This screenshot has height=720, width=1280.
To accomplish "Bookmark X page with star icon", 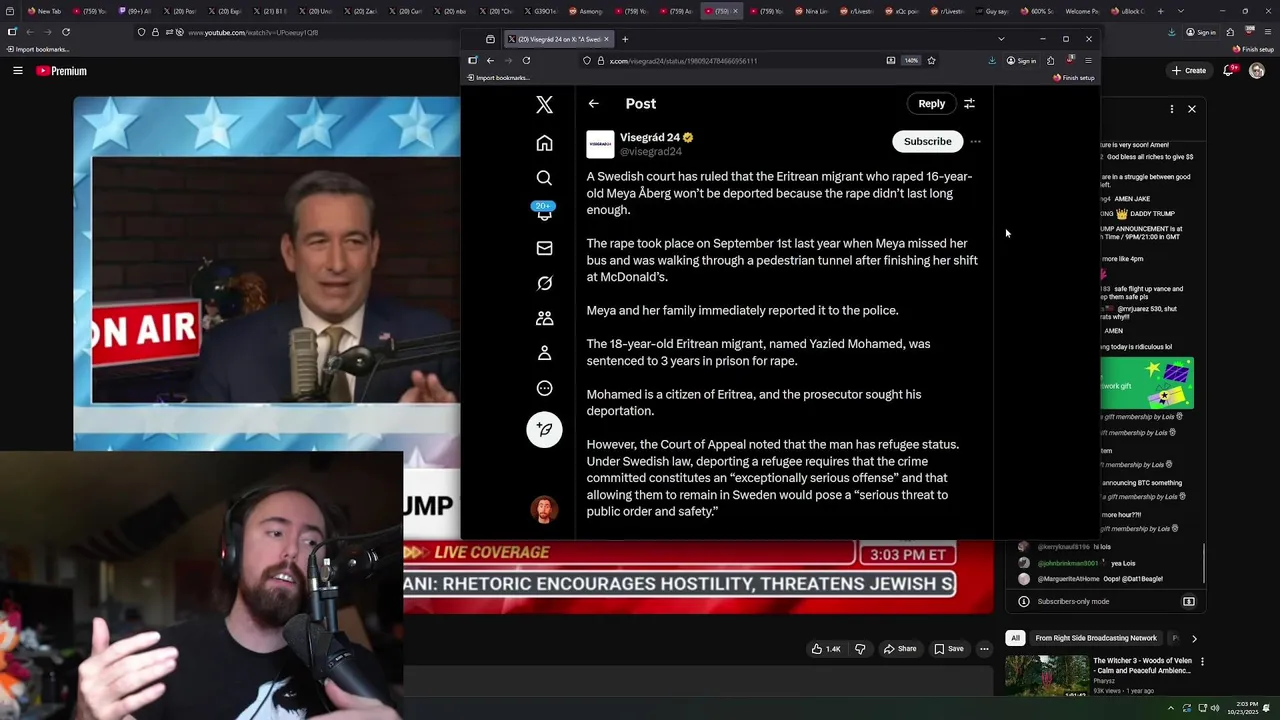I will coord(931,60).
